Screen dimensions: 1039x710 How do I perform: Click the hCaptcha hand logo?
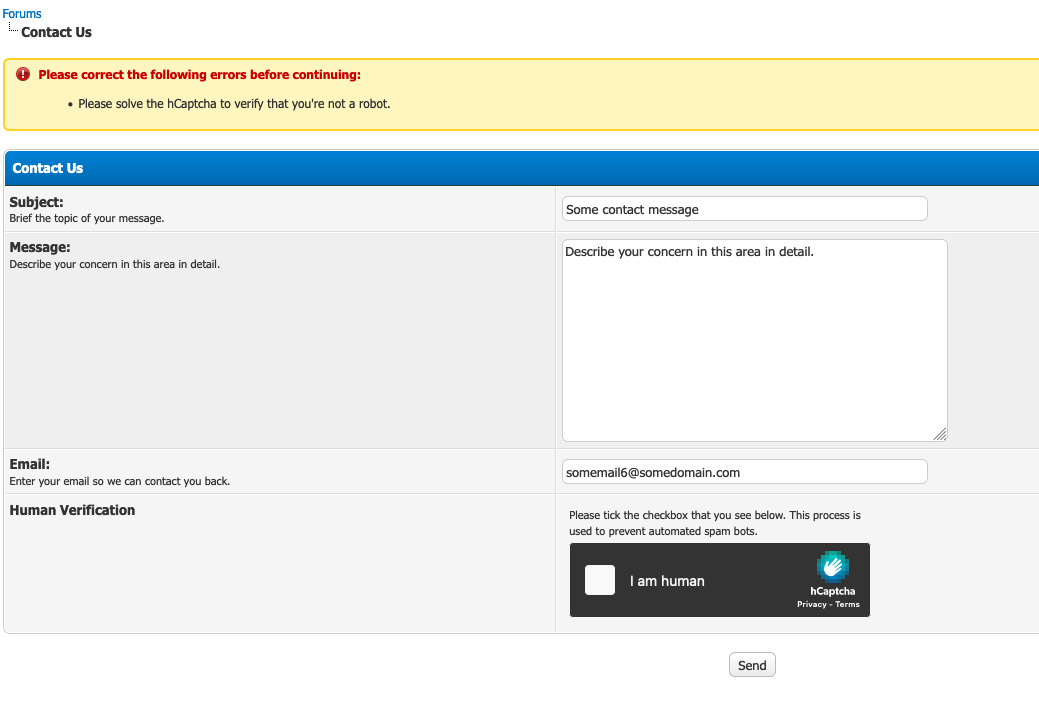tap(832, 566)
